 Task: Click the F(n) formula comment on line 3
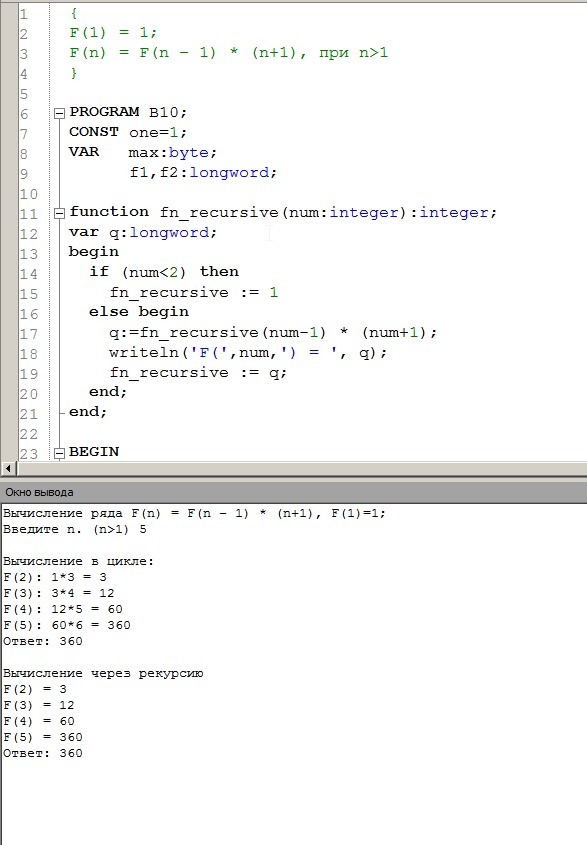tap(229, 53)
